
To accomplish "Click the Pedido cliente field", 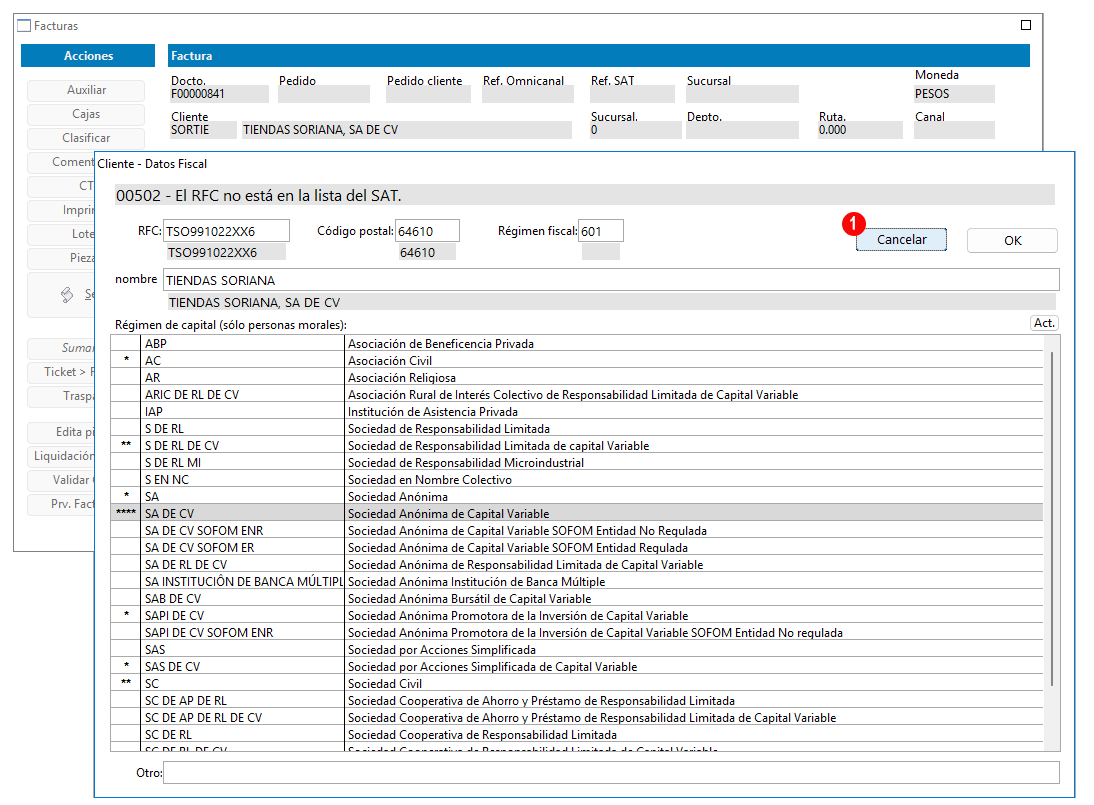I will (428, 94).
